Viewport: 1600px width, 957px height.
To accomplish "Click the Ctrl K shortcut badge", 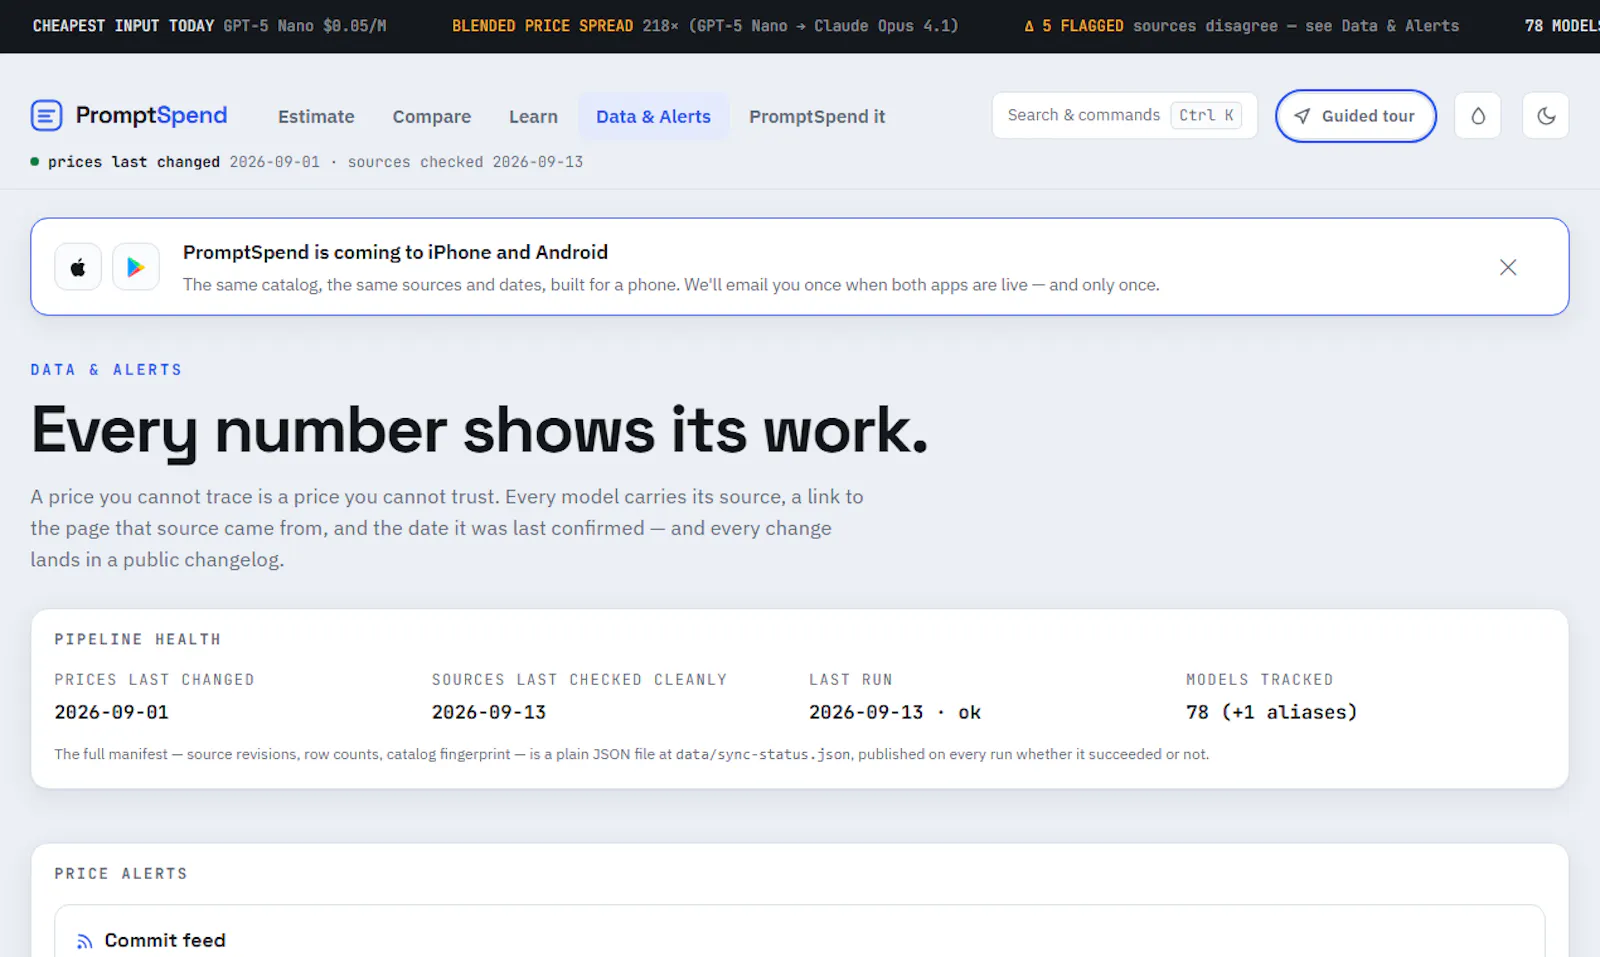I will tap(1206, 116).
